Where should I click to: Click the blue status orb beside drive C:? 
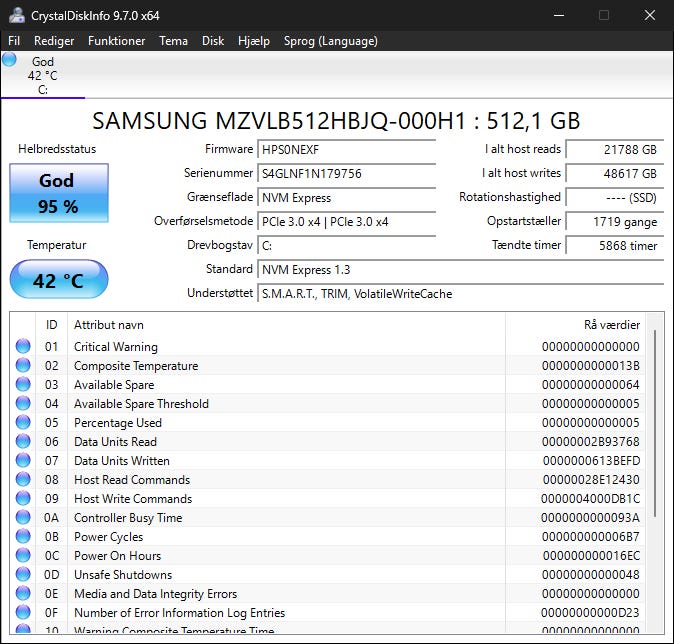click(x=9, y=59)
